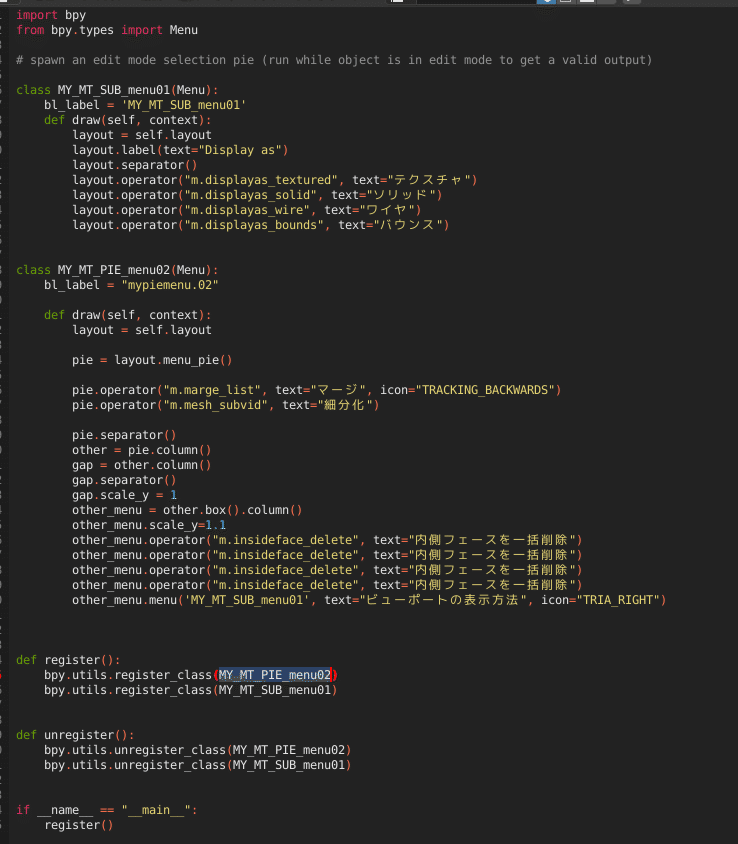Click the bl_label = 'MY_MT_SUB_menu01' line

(145, 105)
